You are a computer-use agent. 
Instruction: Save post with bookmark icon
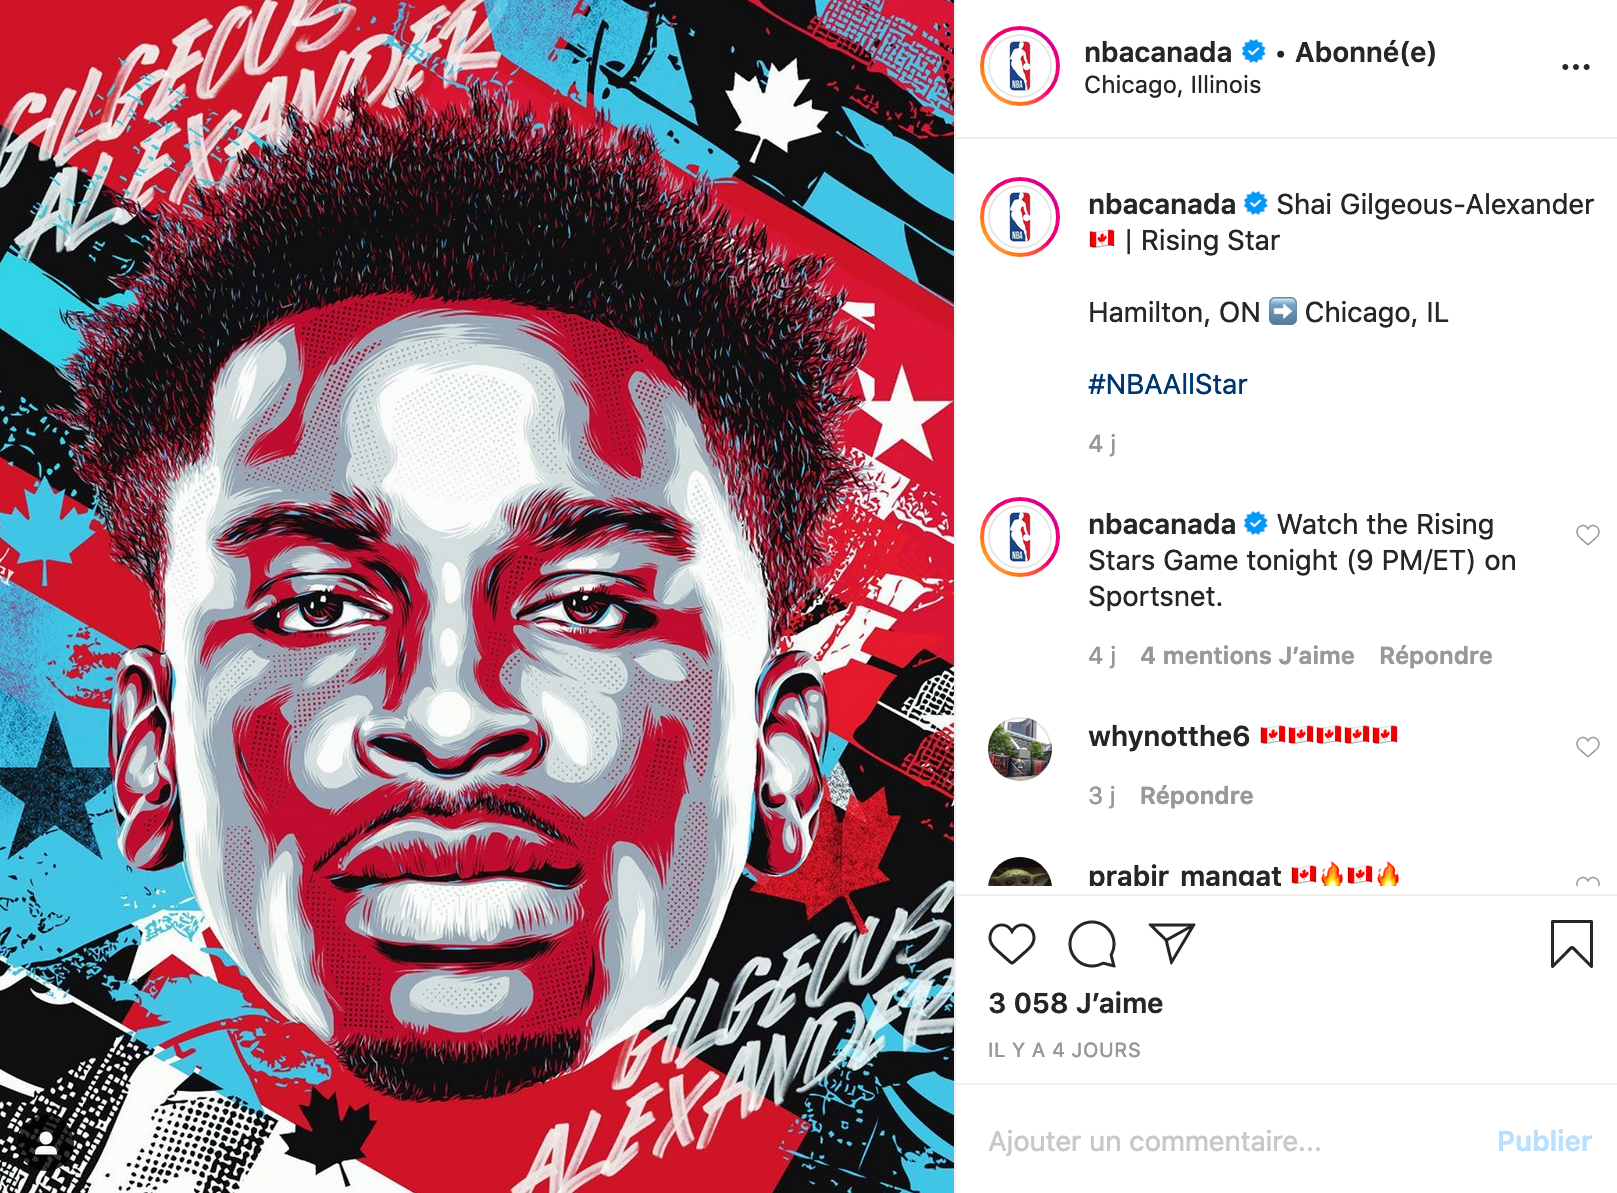[x=1572, y=944]
